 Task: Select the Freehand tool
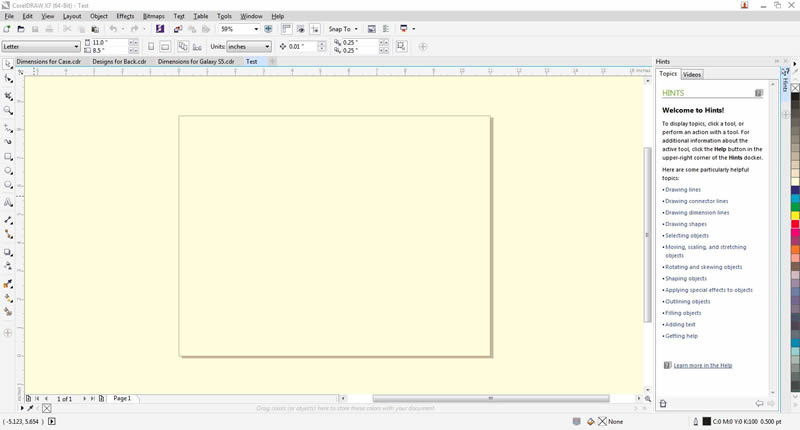click(8, 128)
